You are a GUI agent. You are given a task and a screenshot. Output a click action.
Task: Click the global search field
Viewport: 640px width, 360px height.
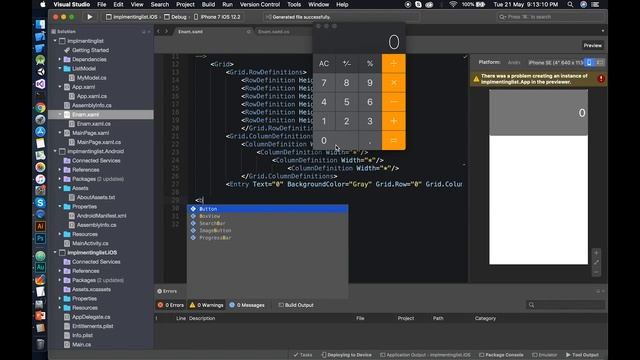pyautogui.click(x=551, y=17)
